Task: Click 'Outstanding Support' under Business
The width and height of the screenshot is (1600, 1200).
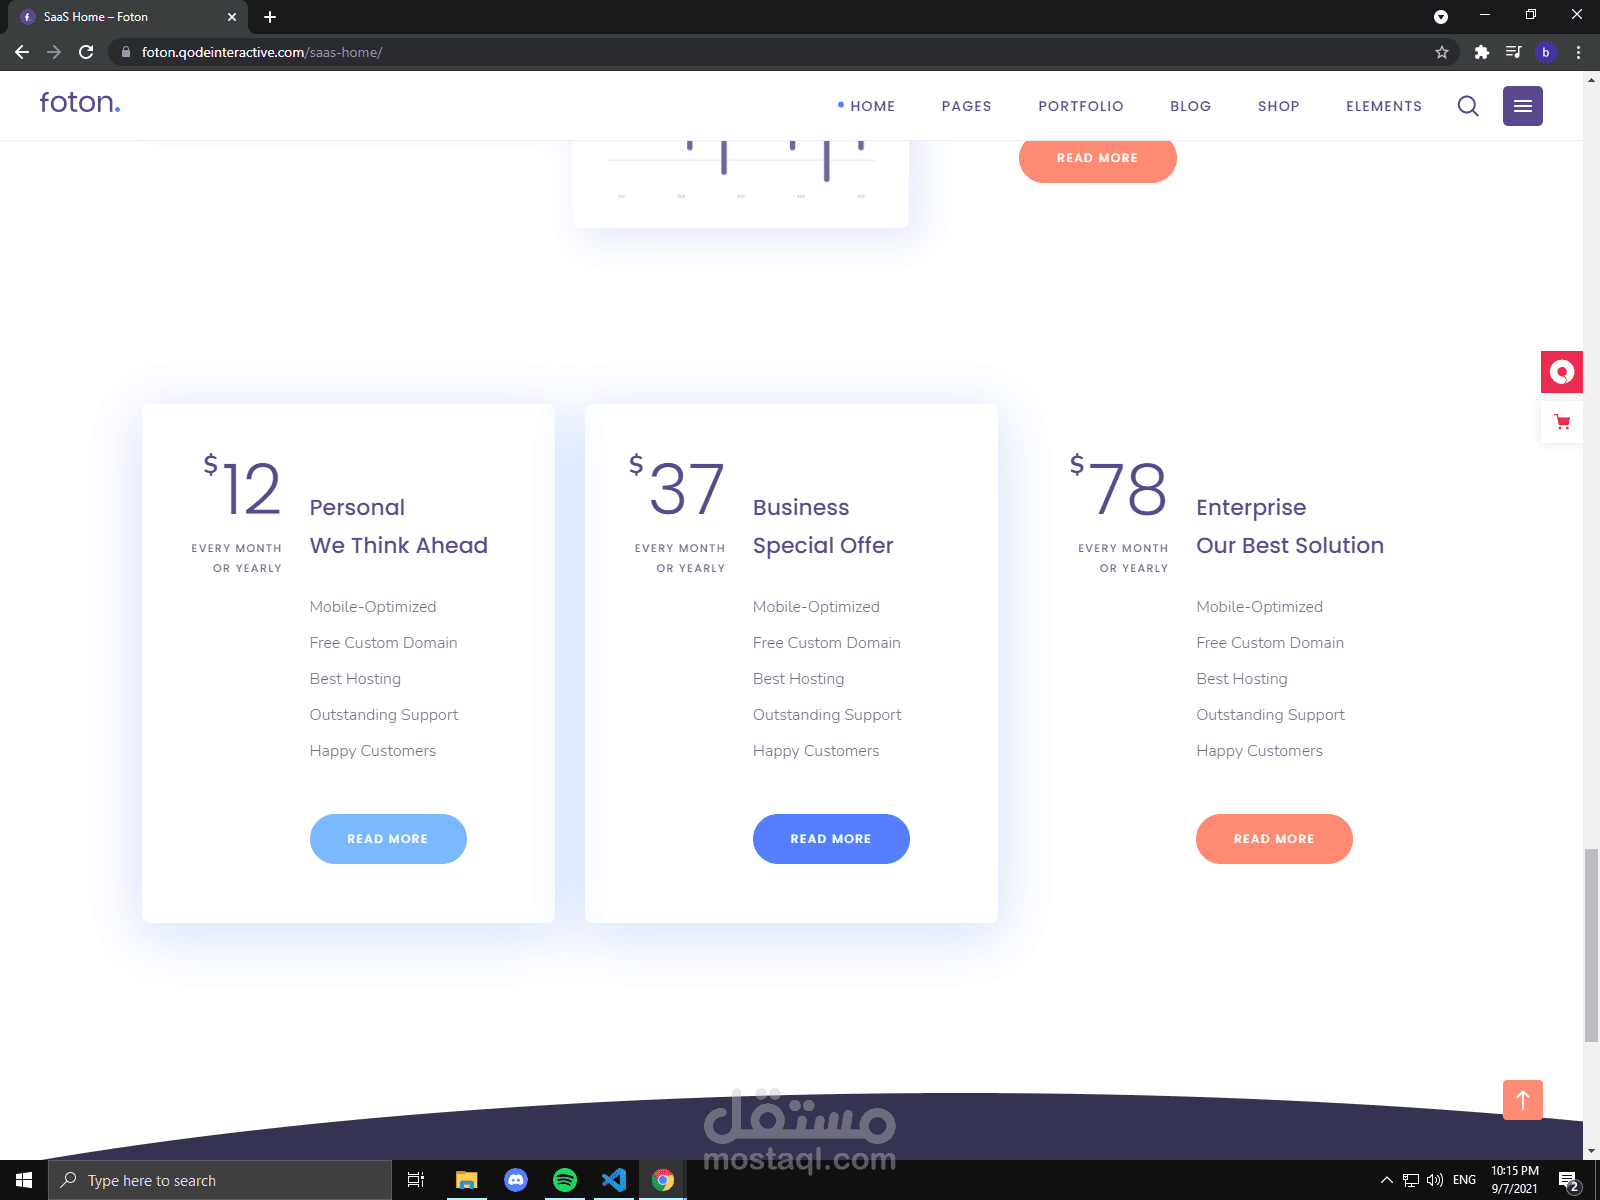Action: coord(827,715)
